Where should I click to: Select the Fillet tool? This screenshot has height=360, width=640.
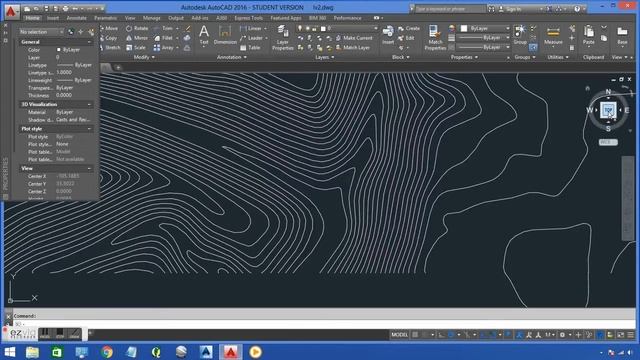[x=164, y=38]
